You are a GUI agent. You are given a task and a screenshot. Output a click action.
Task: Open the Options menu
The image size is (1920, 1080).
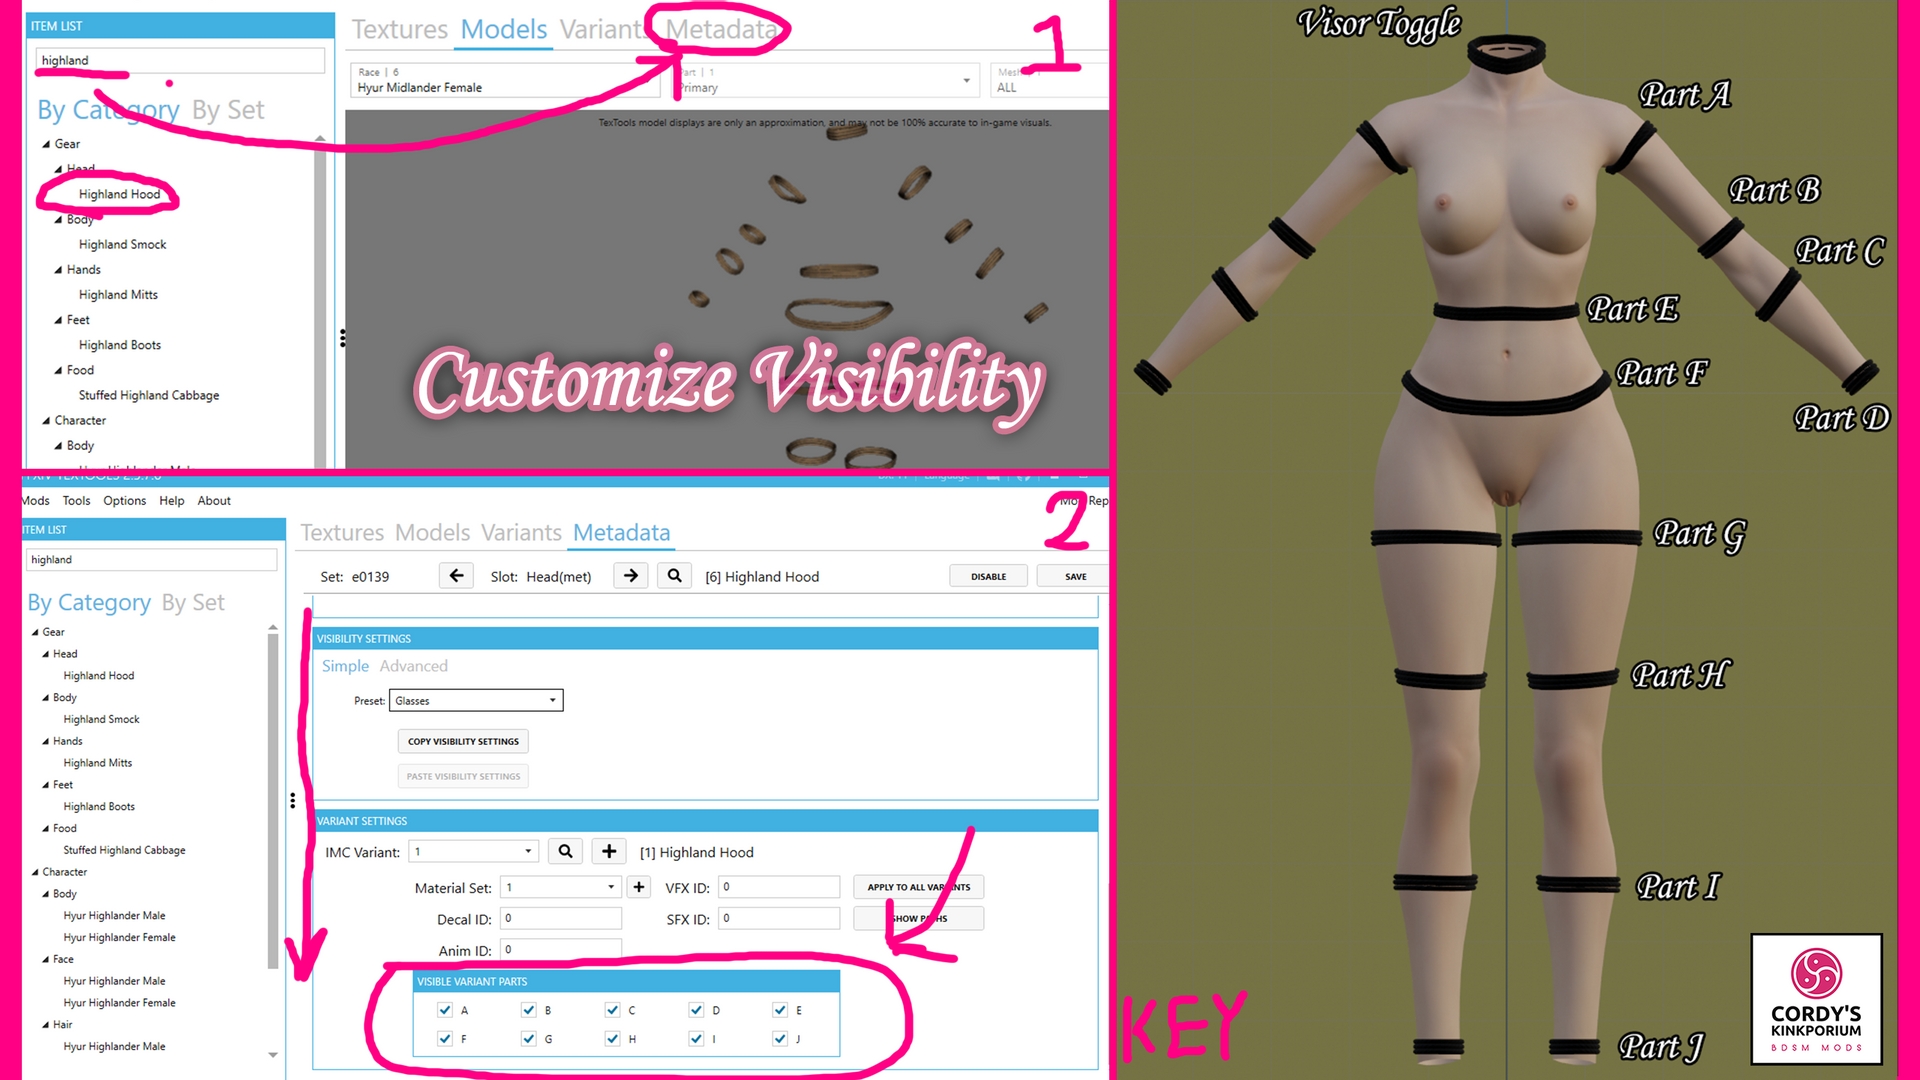pyautogui.click(x=124, y=500)
